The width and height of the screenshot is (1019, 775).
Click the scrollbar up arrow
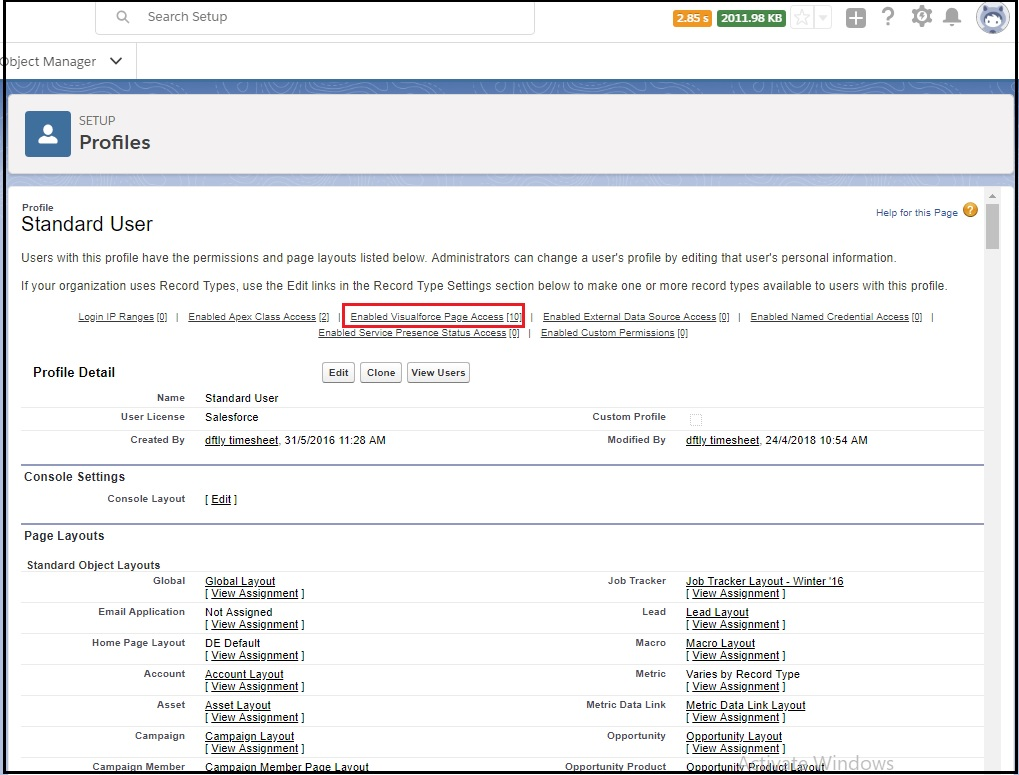(992, 196)
